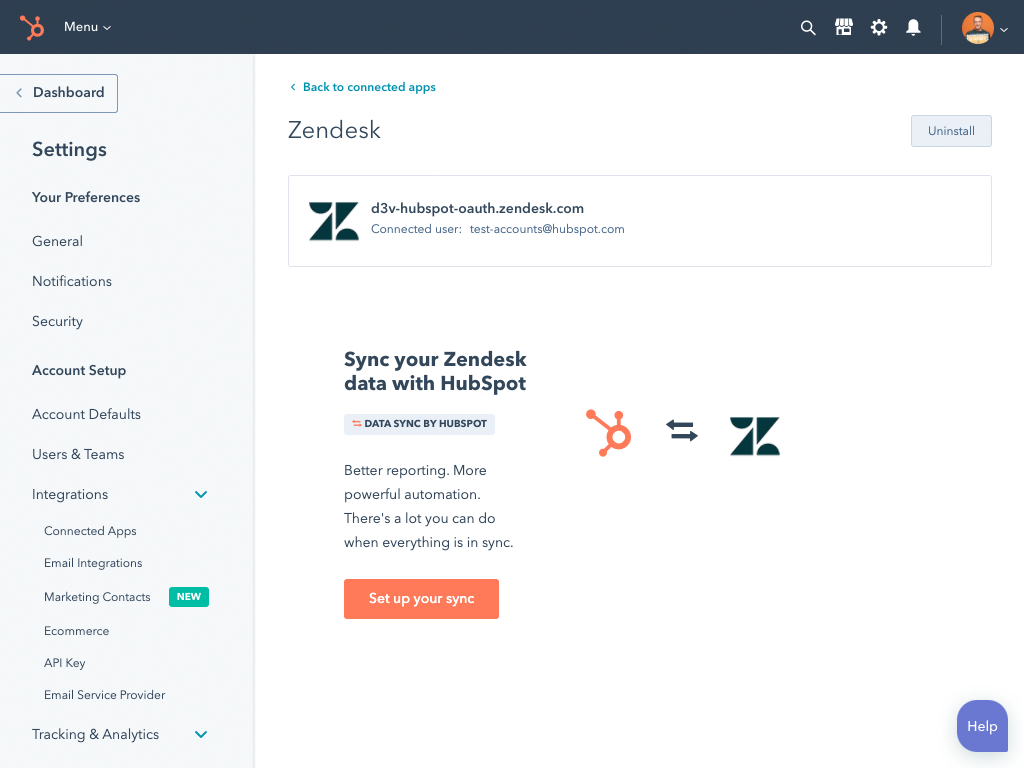Expand the Tracking & Analytics section

tap(201, 734)
